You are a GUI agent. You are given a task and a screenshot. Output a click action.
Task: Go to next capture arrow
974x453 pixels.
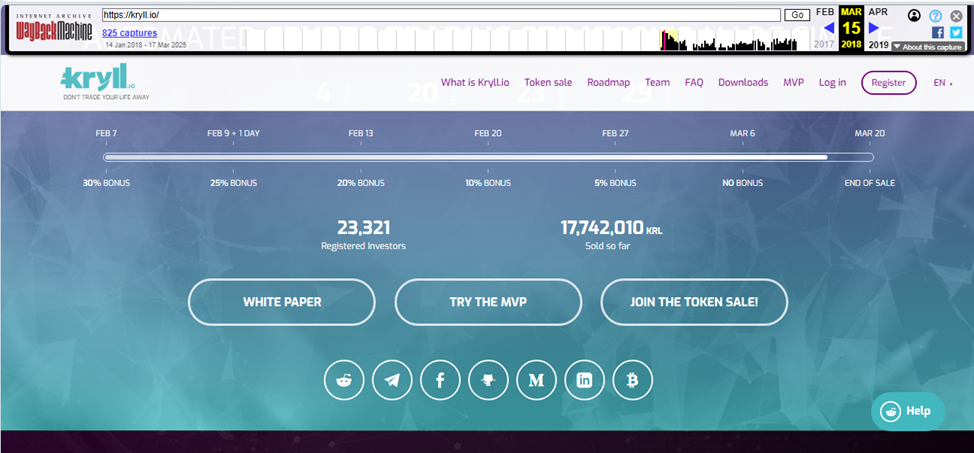[874, 28]
